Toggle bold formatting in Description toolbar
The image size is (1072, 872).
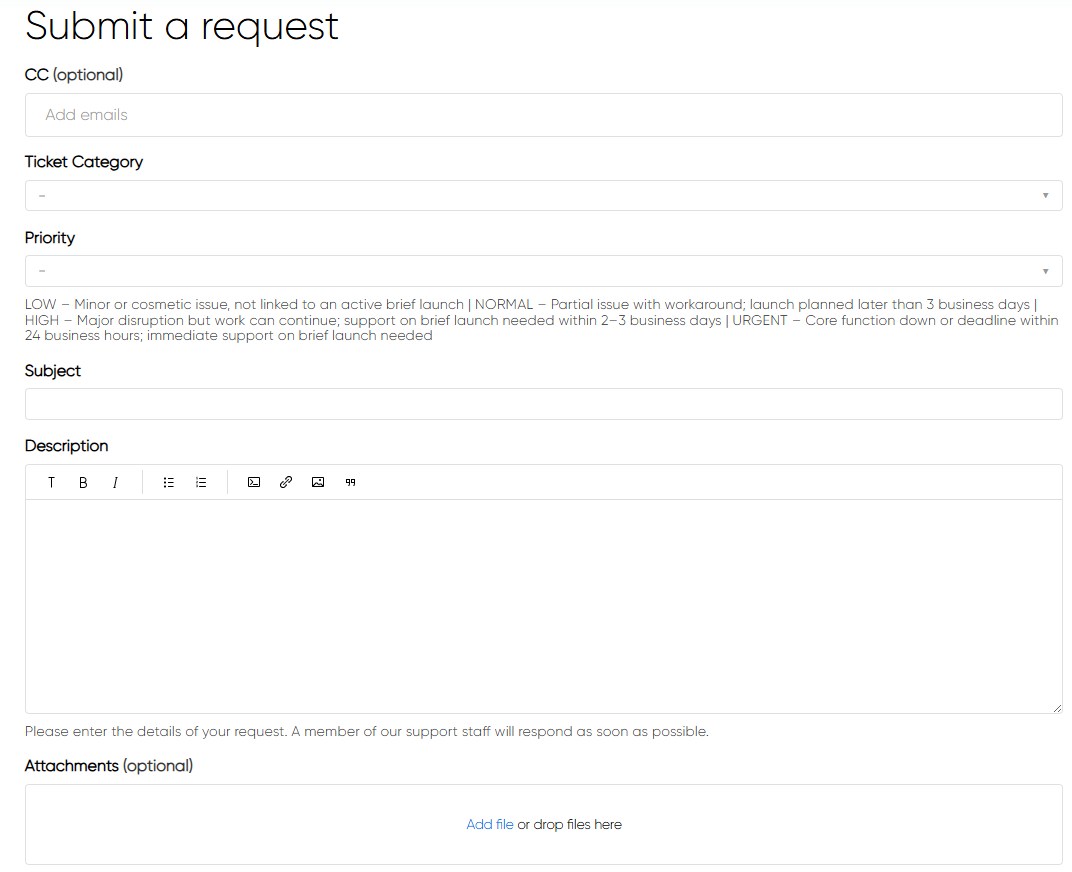(83, 482)
